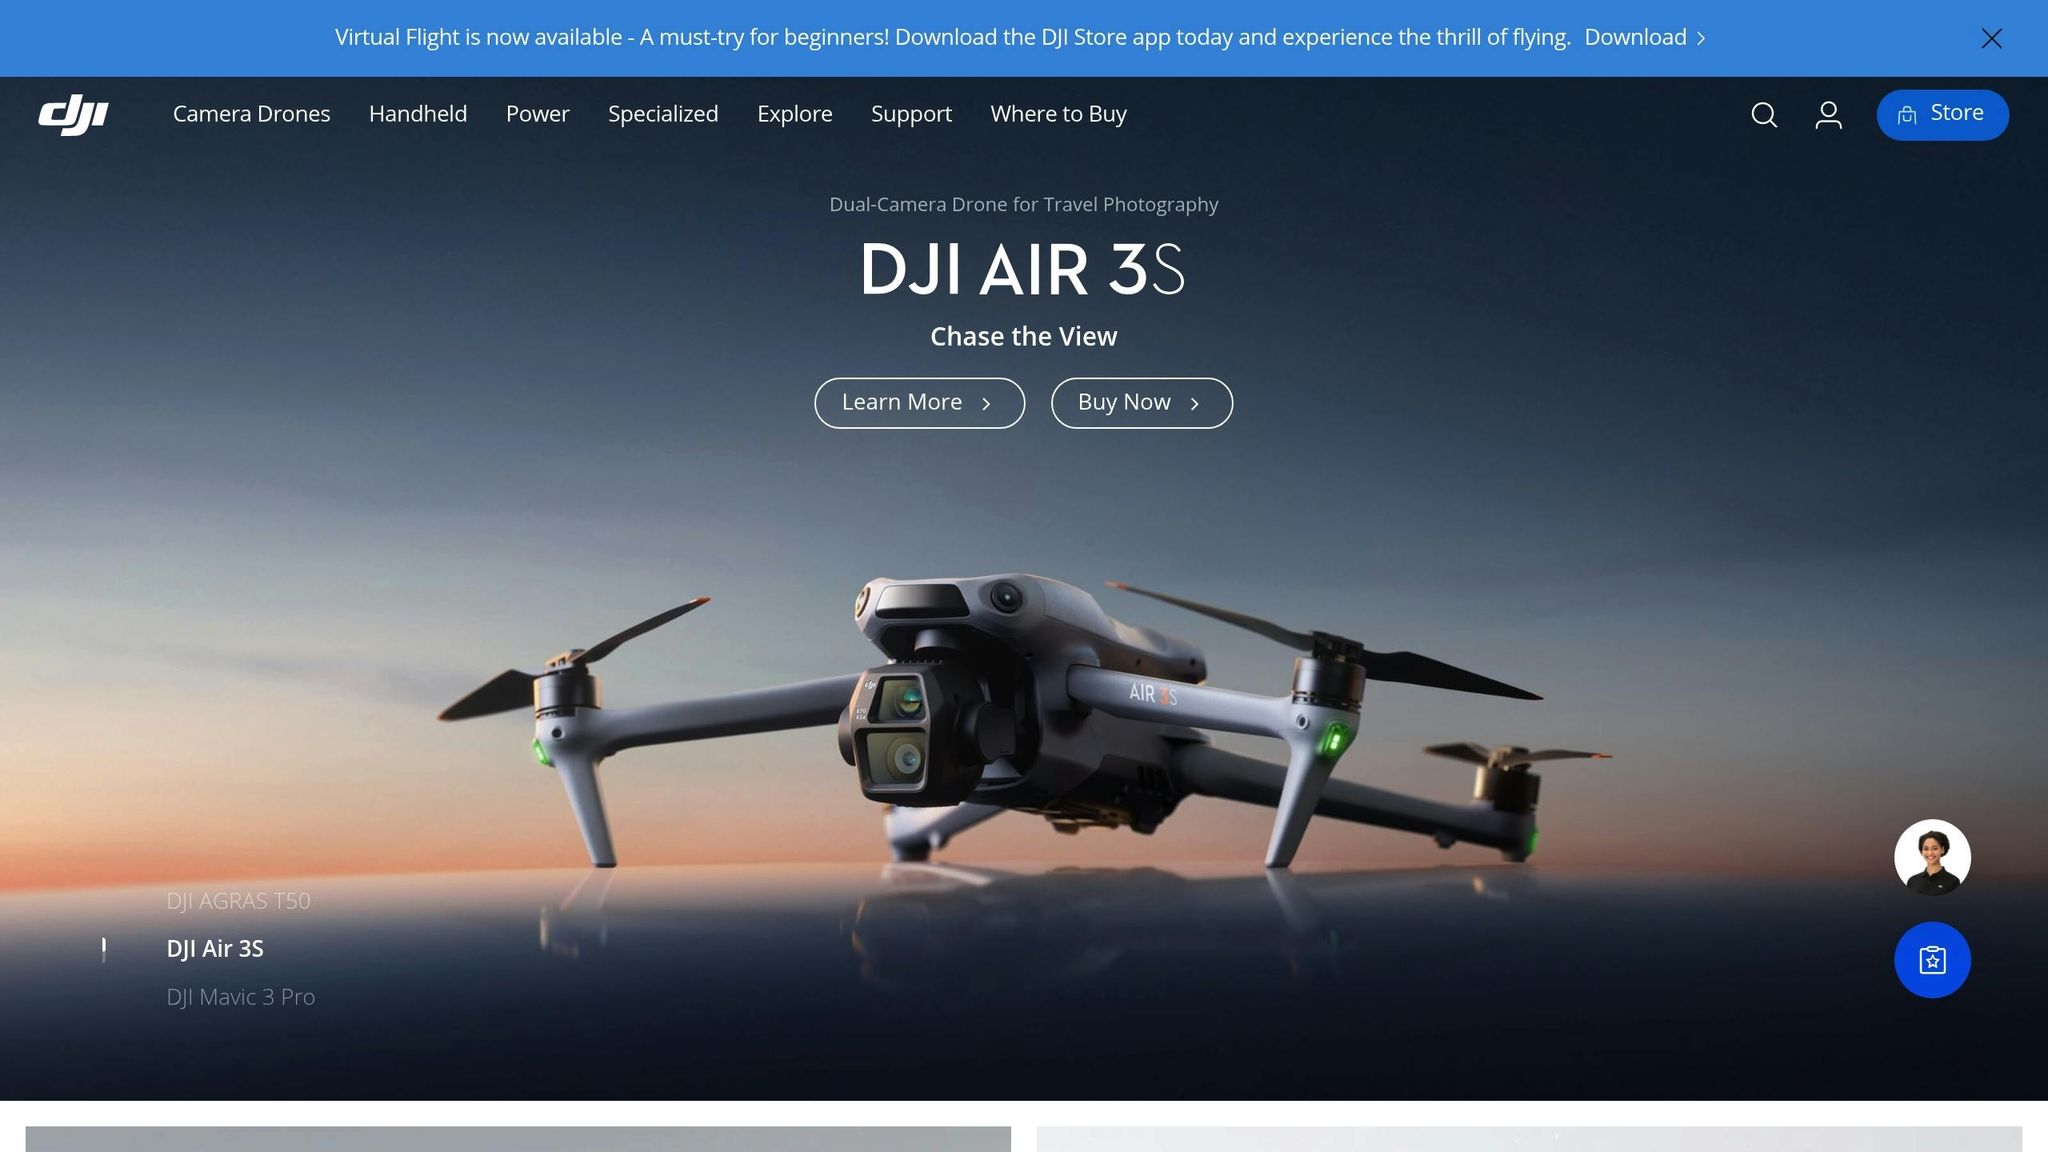
Task: Open Camera Drones menu
Action: tap(251, 114)
